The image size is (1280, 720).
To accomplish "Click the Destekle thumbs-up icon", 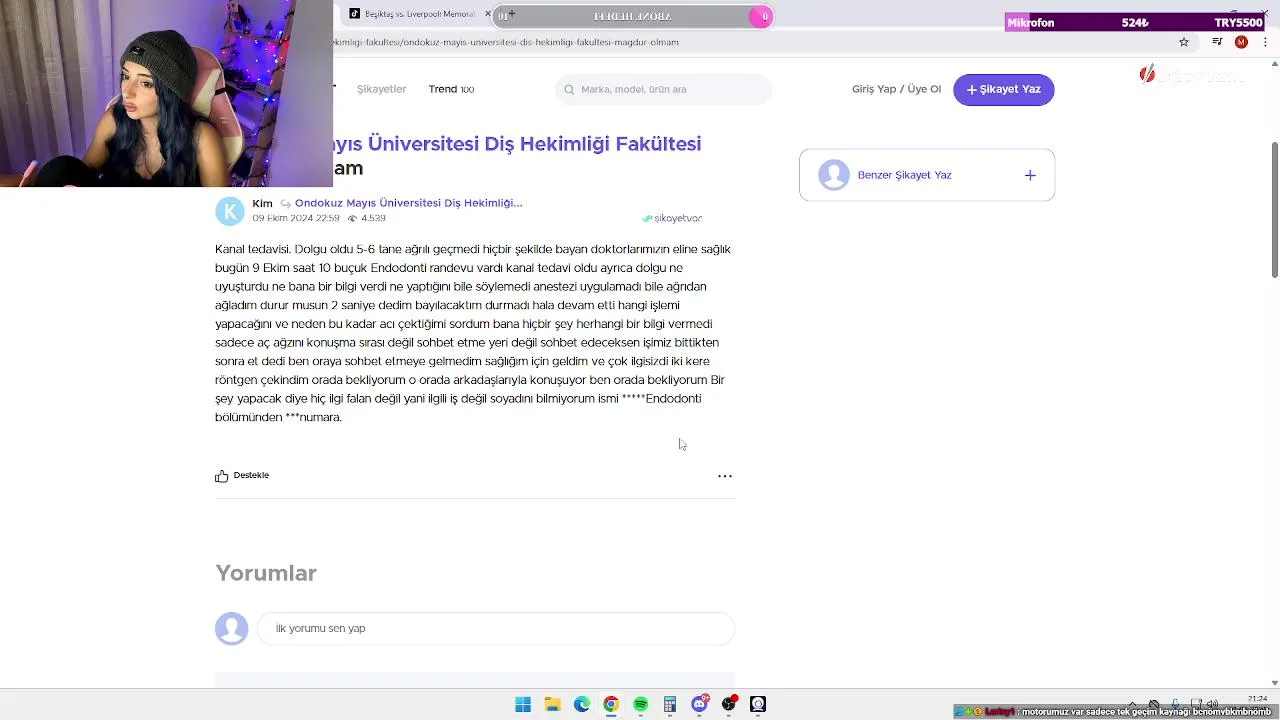I will [221, 476].
